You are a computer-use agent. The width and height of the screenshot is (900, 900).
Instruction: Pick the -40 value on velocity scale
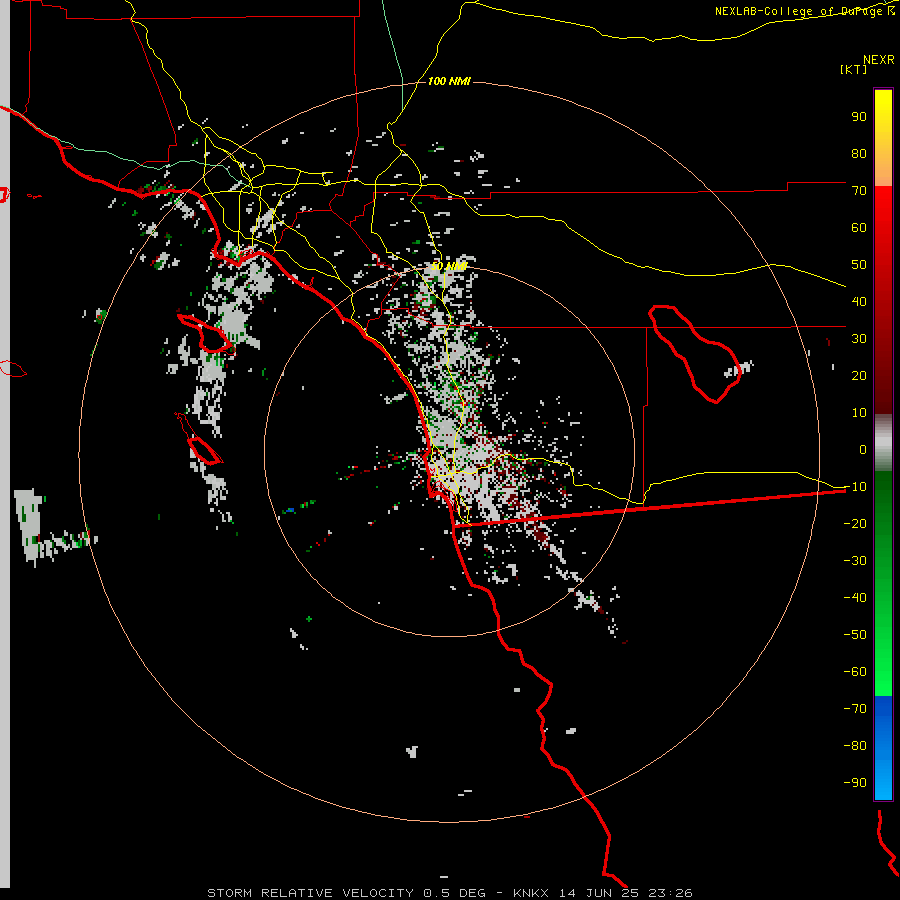click(x=855, y=598)
